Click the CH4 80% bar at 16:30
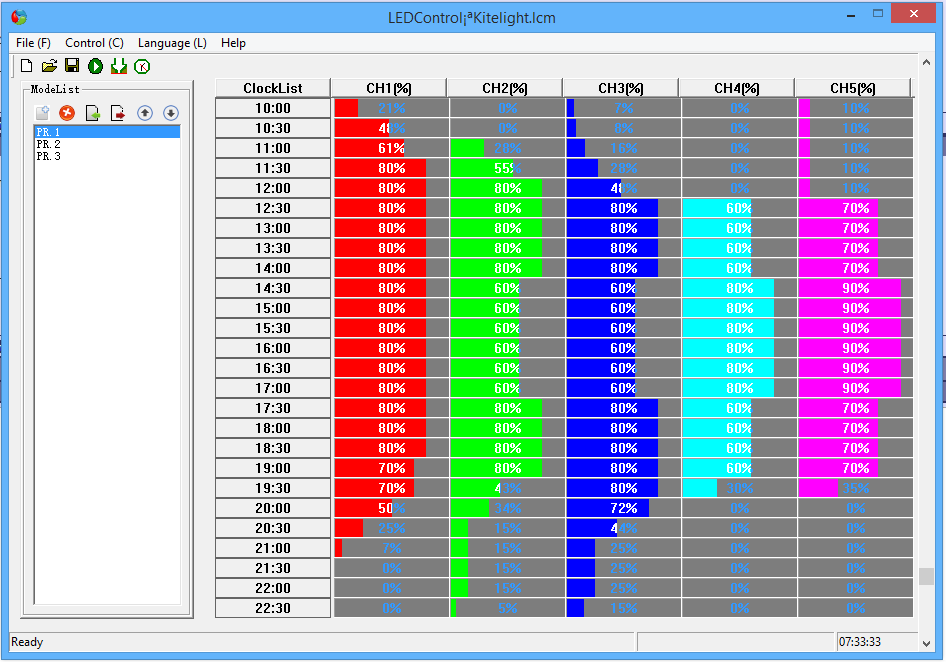946x662 pixels. (x=739, y=368)
